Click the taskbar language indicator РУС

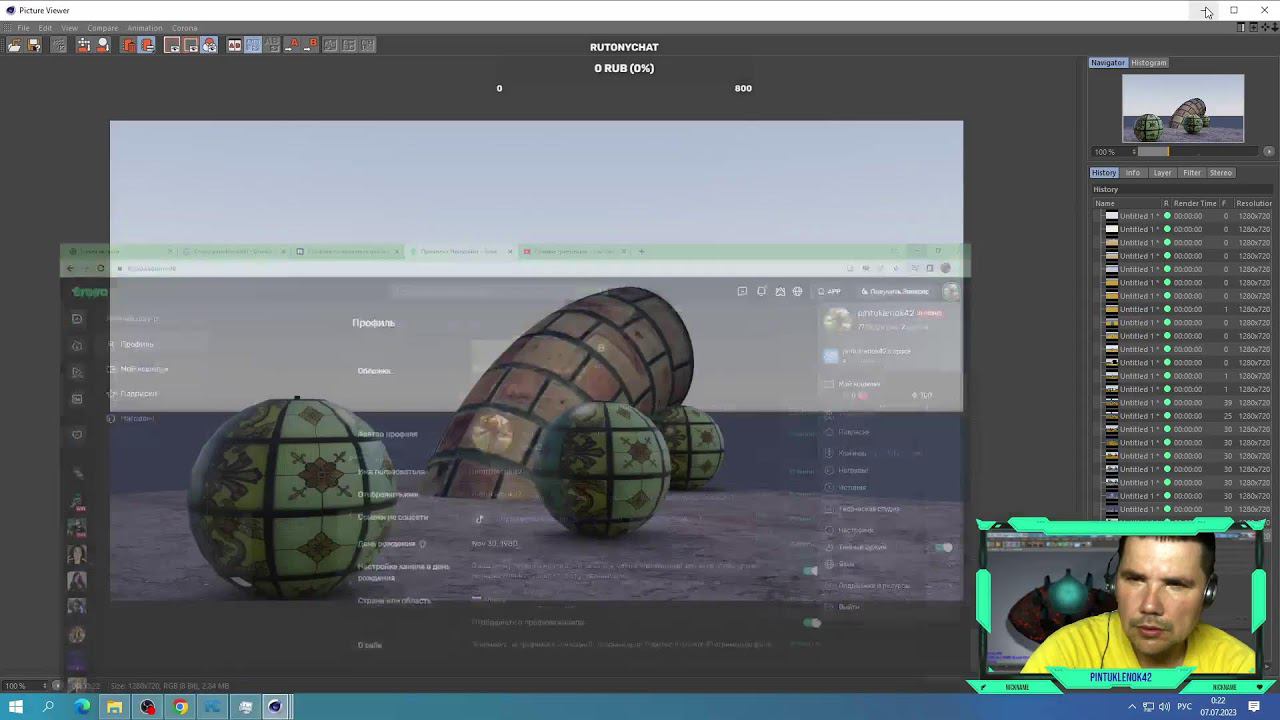tap(1183, 707)
